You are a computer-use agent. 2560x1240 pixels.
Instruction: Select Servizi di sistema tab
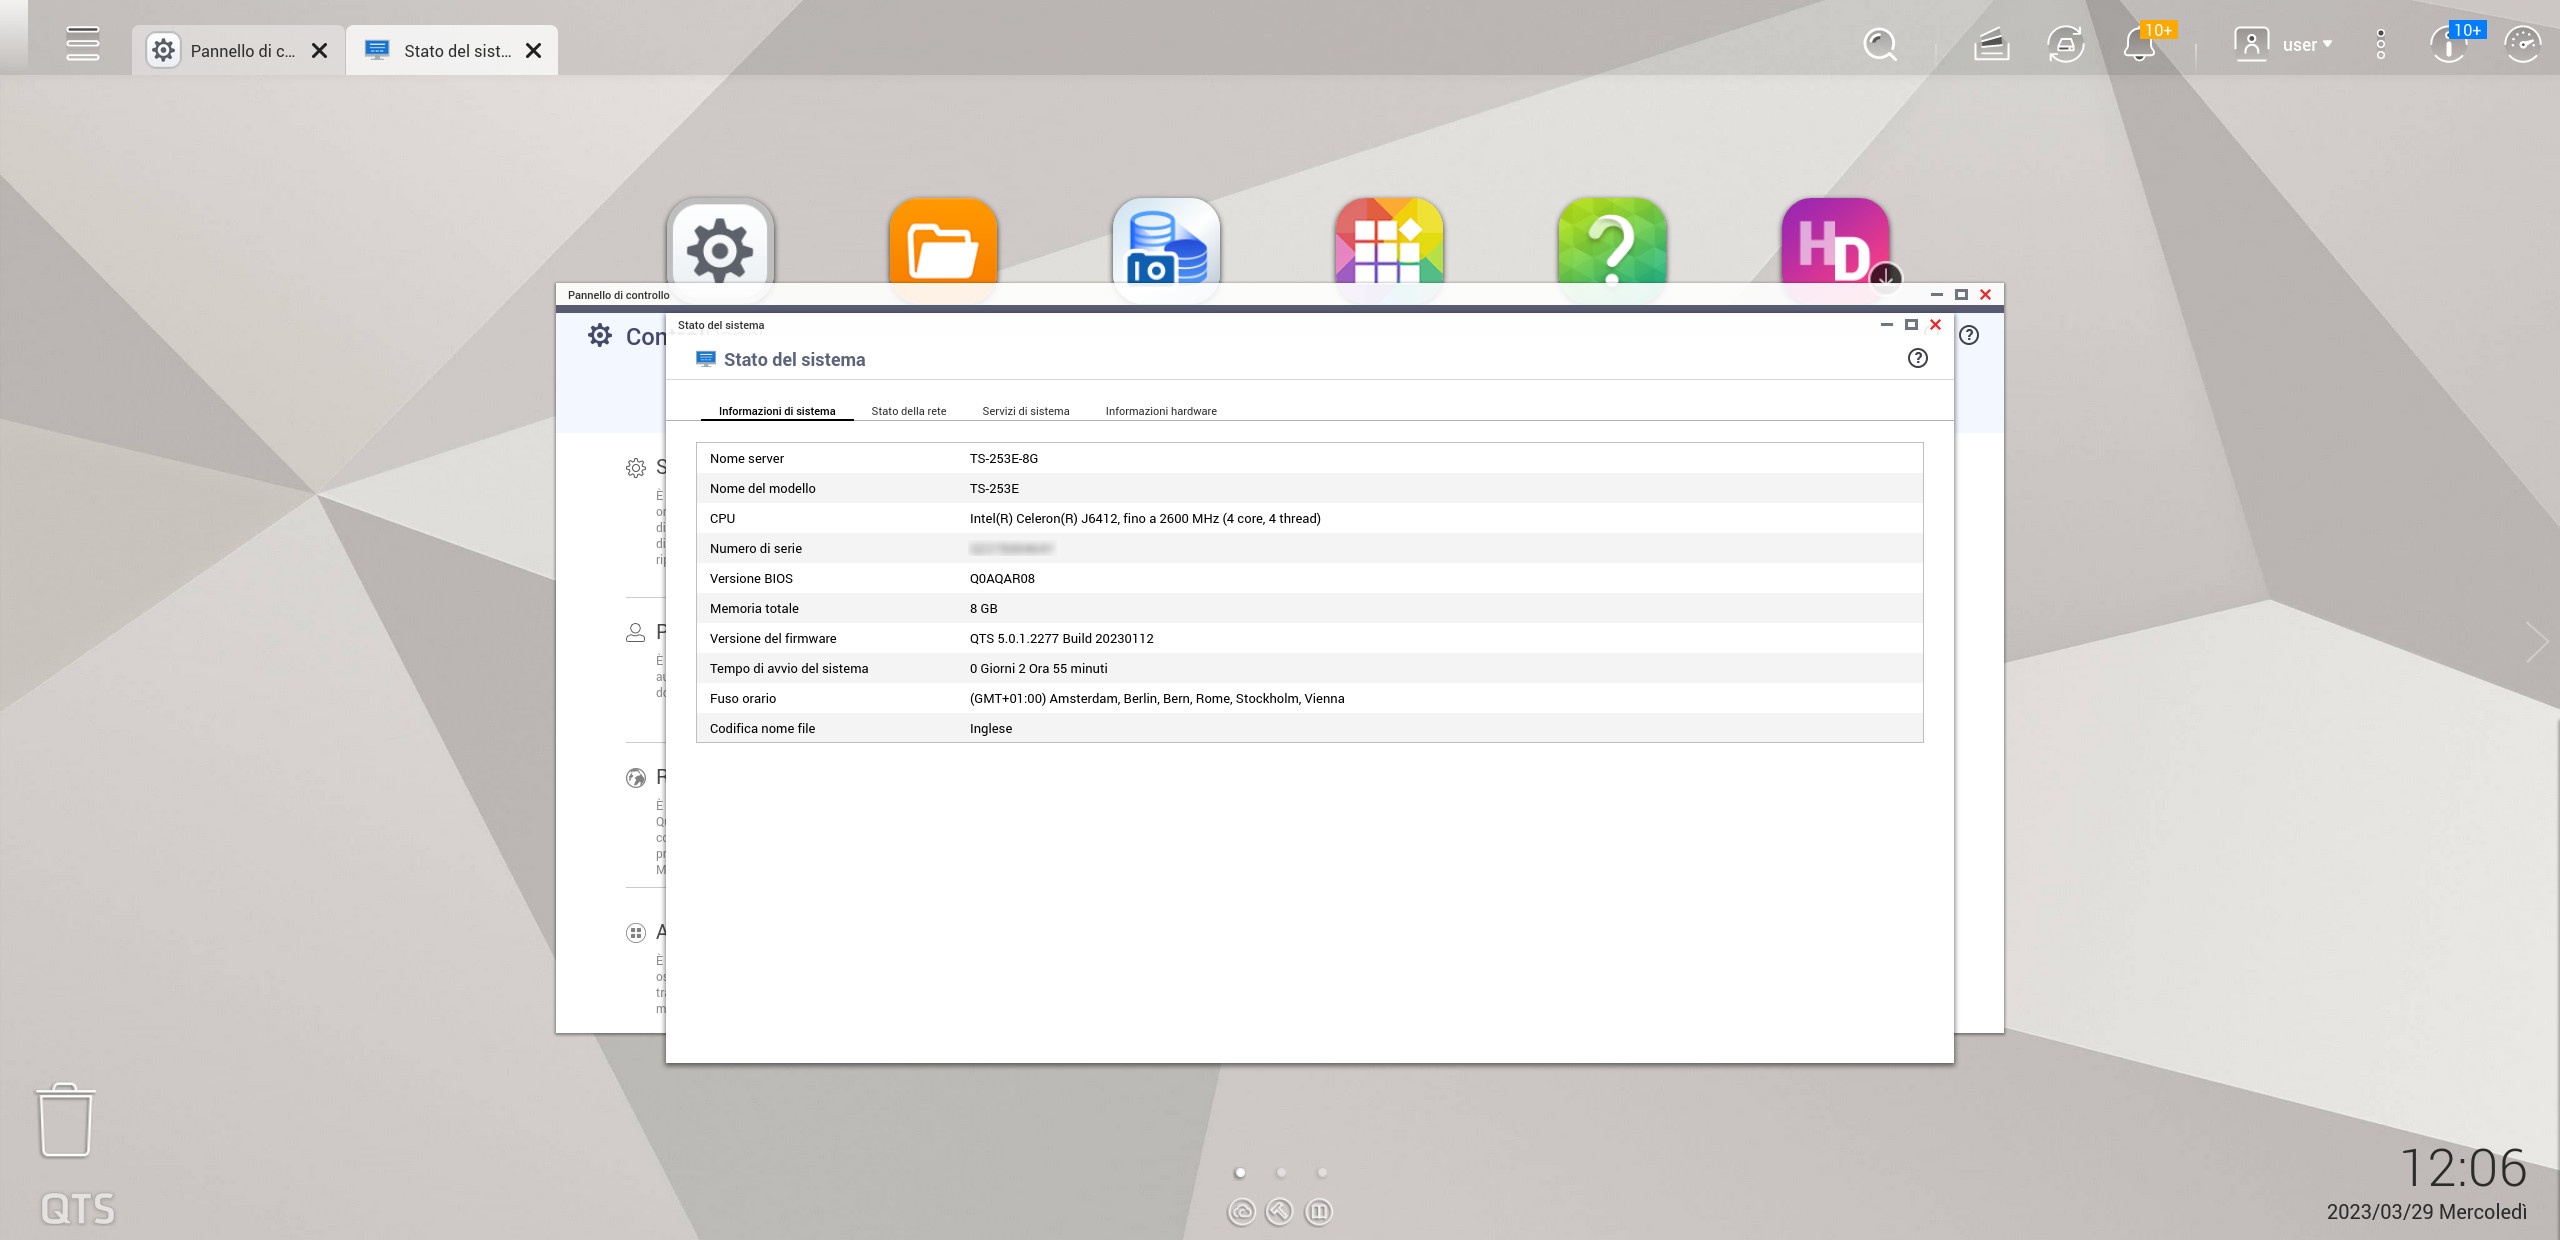click(x=1025, y=411)
